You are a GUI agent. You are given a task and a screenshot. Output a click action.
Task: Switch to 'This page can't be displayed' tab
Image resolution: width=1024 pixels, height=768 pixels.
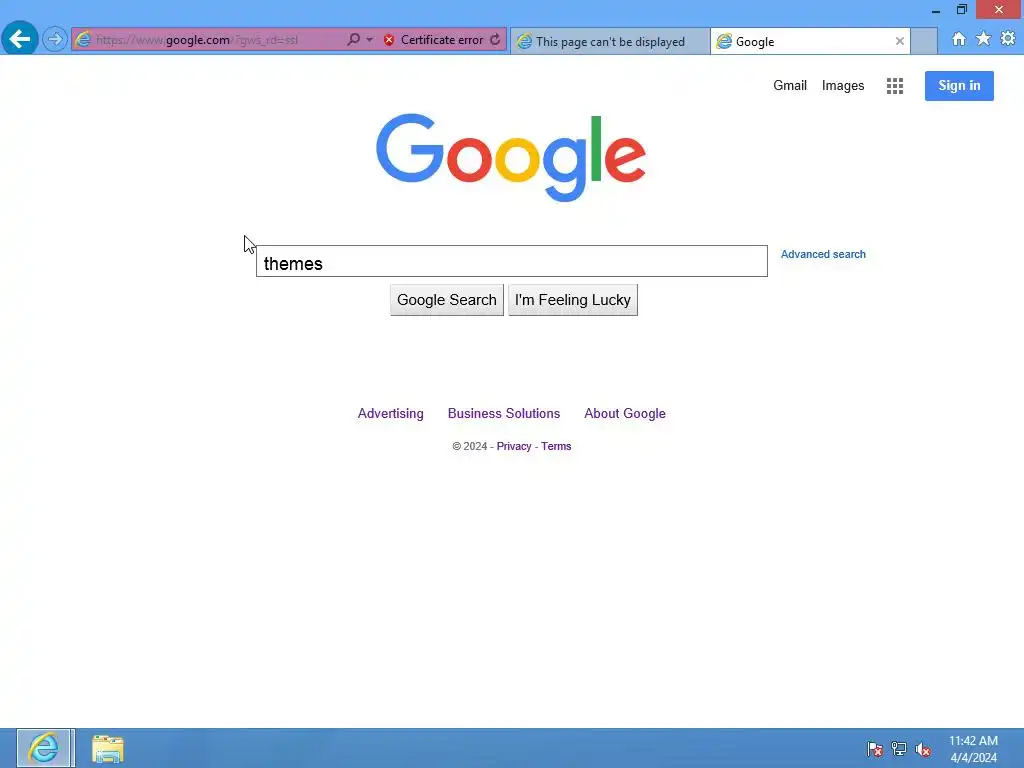610,41
